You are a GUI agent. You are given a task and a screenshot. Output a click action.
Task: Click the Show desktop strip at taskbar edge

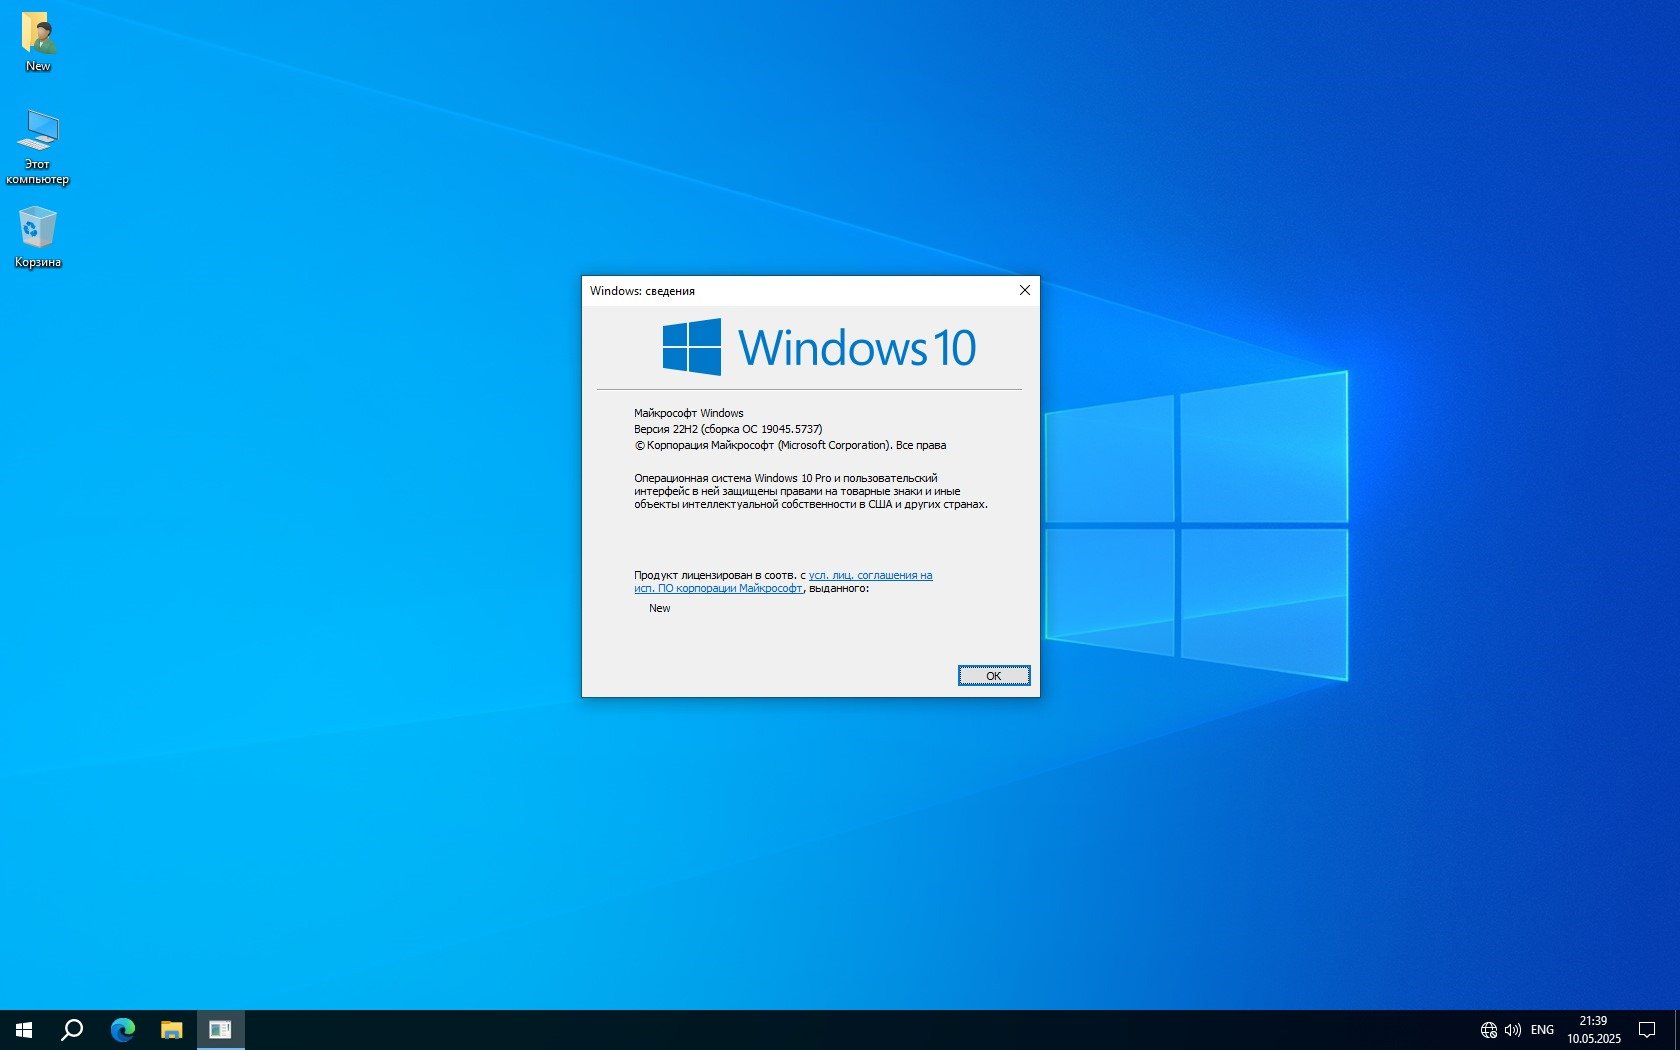1677,1030
